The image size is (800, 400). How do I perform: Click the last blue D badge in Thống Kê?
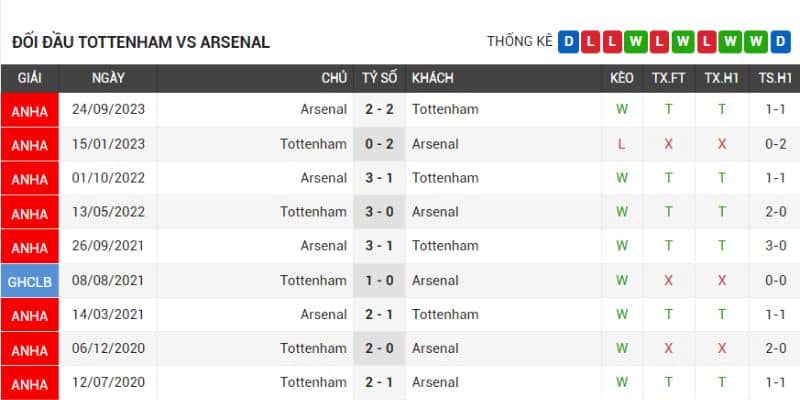(782, 42)
